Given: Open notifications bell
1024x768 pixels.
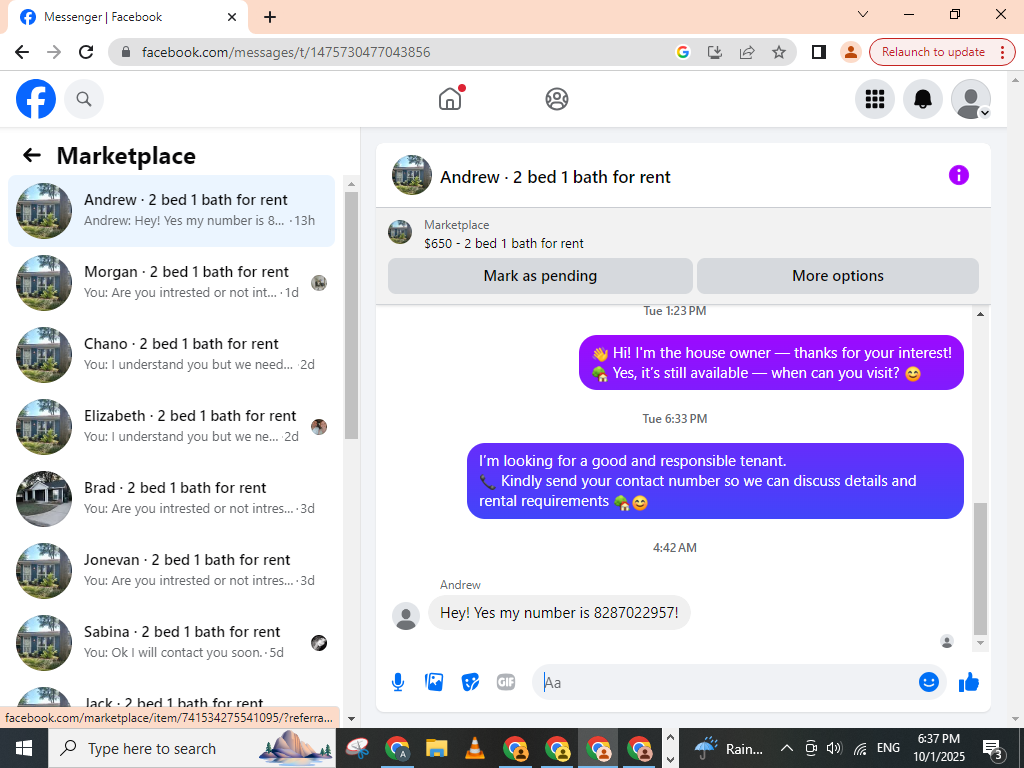Looking at the screenshot, I should (x=922, y=99).
